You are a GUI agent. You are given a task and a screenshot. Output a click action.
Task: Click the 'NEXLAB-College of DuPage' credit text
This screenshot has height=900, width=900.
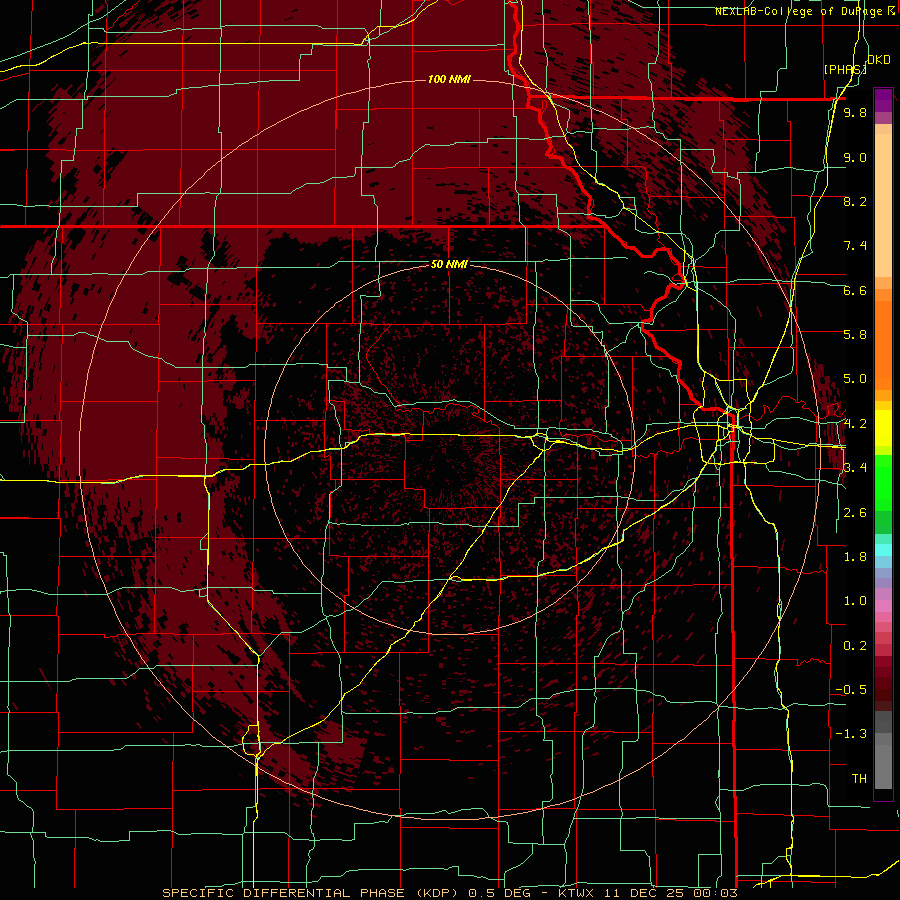(801, 11)
